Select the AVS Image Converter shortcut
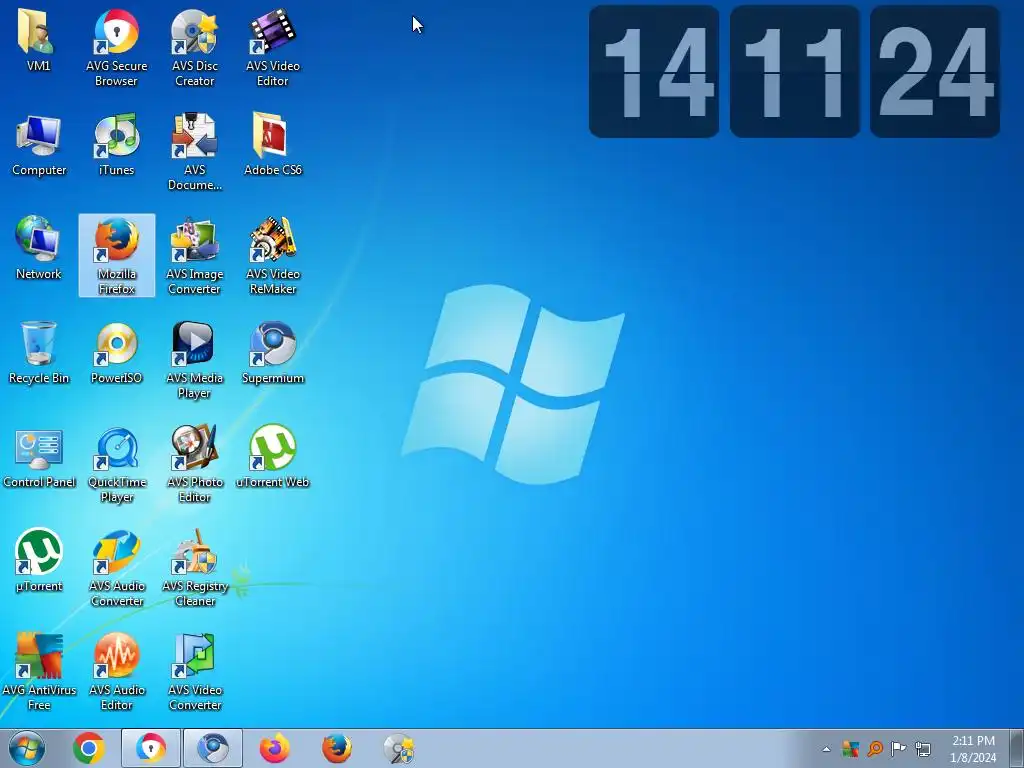The width and height of the screenshot is (1024, 768). point(195,255)
